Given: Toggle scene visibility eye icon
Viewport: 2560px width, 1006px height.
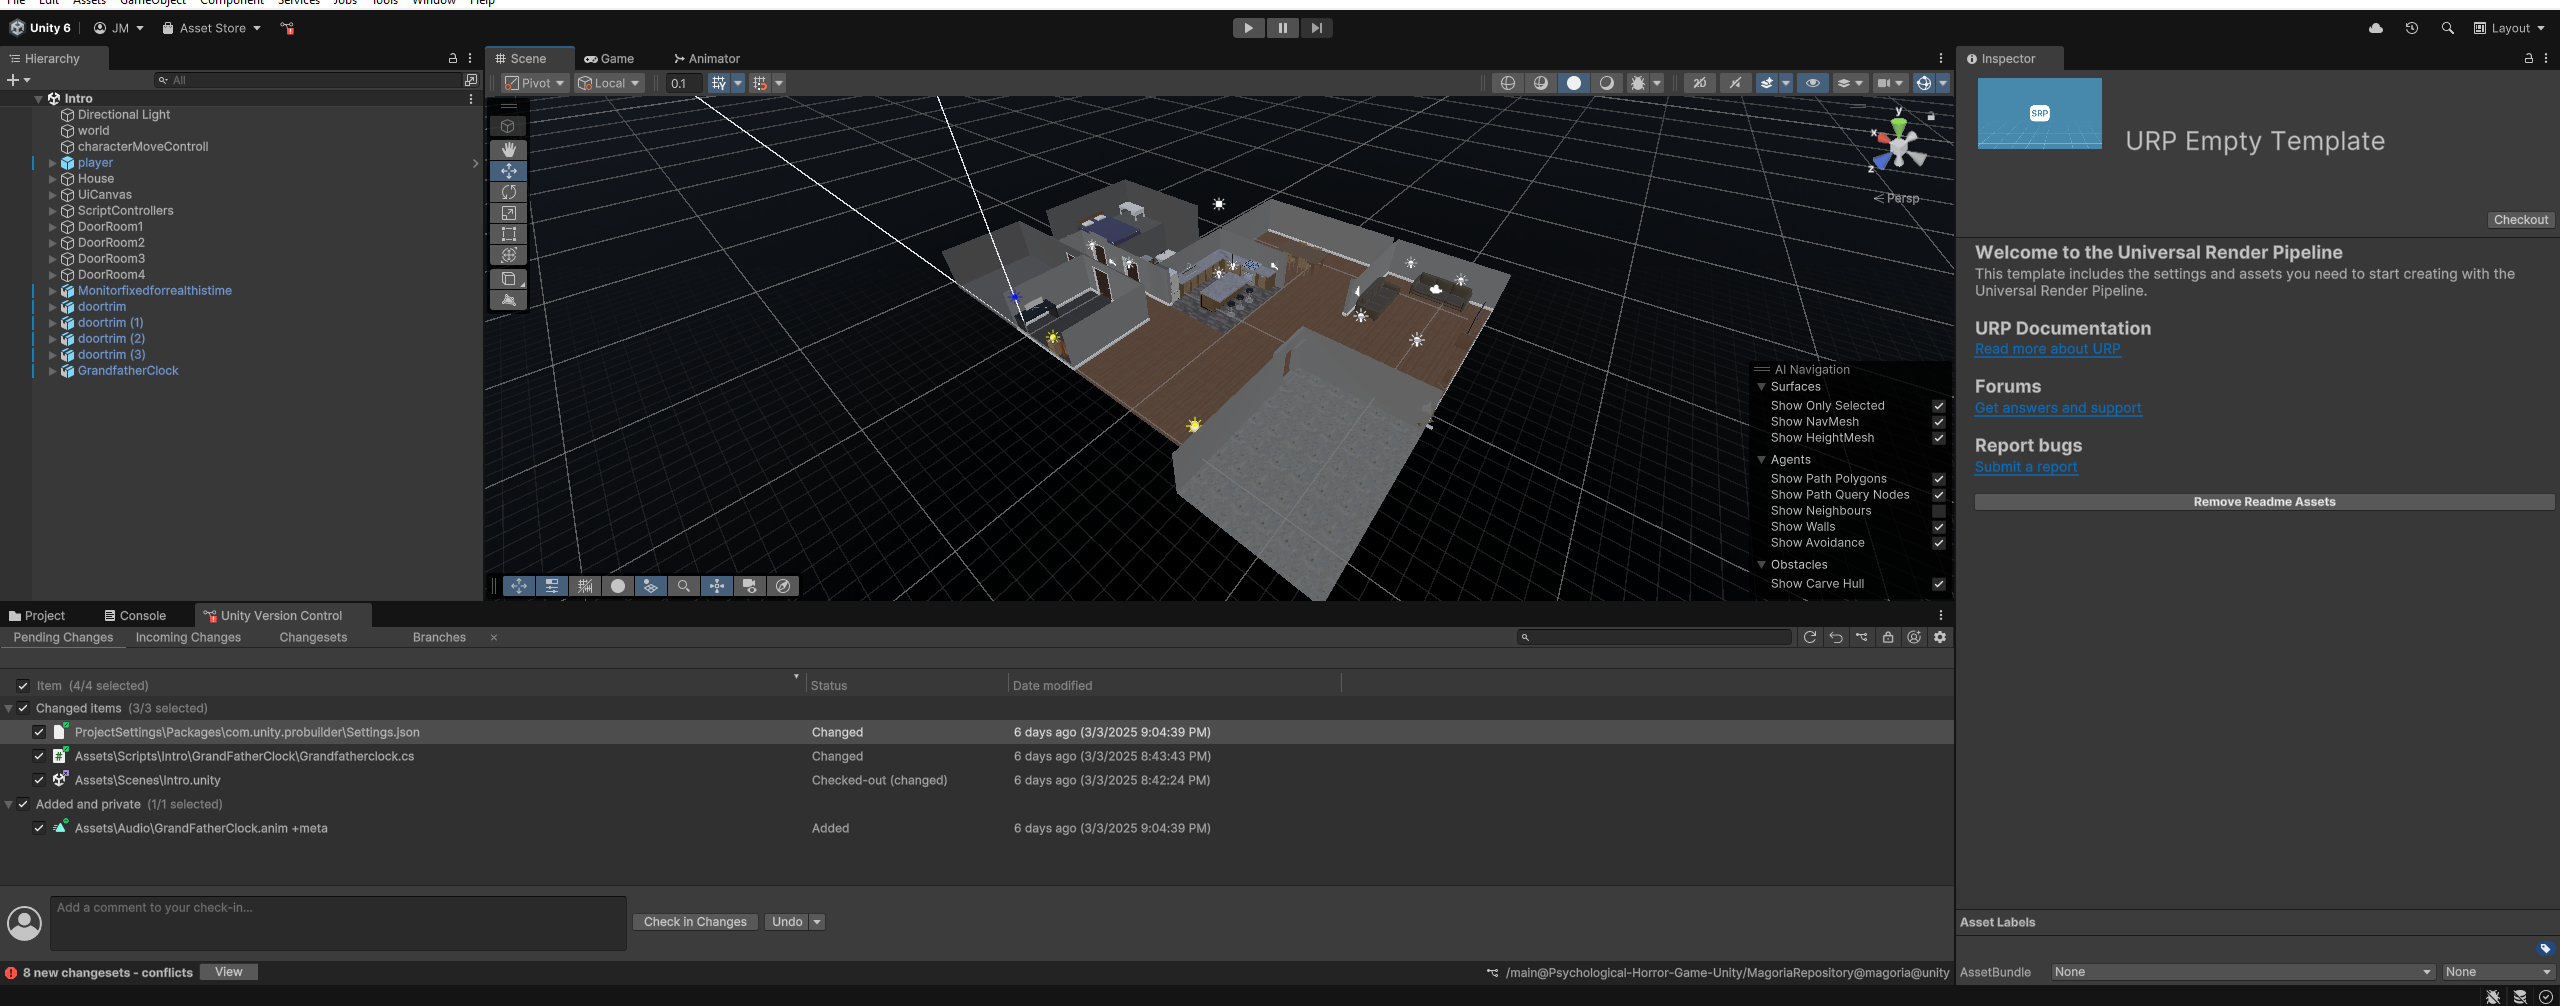Looking at the screenshot, I should (x=1812, y=83).
